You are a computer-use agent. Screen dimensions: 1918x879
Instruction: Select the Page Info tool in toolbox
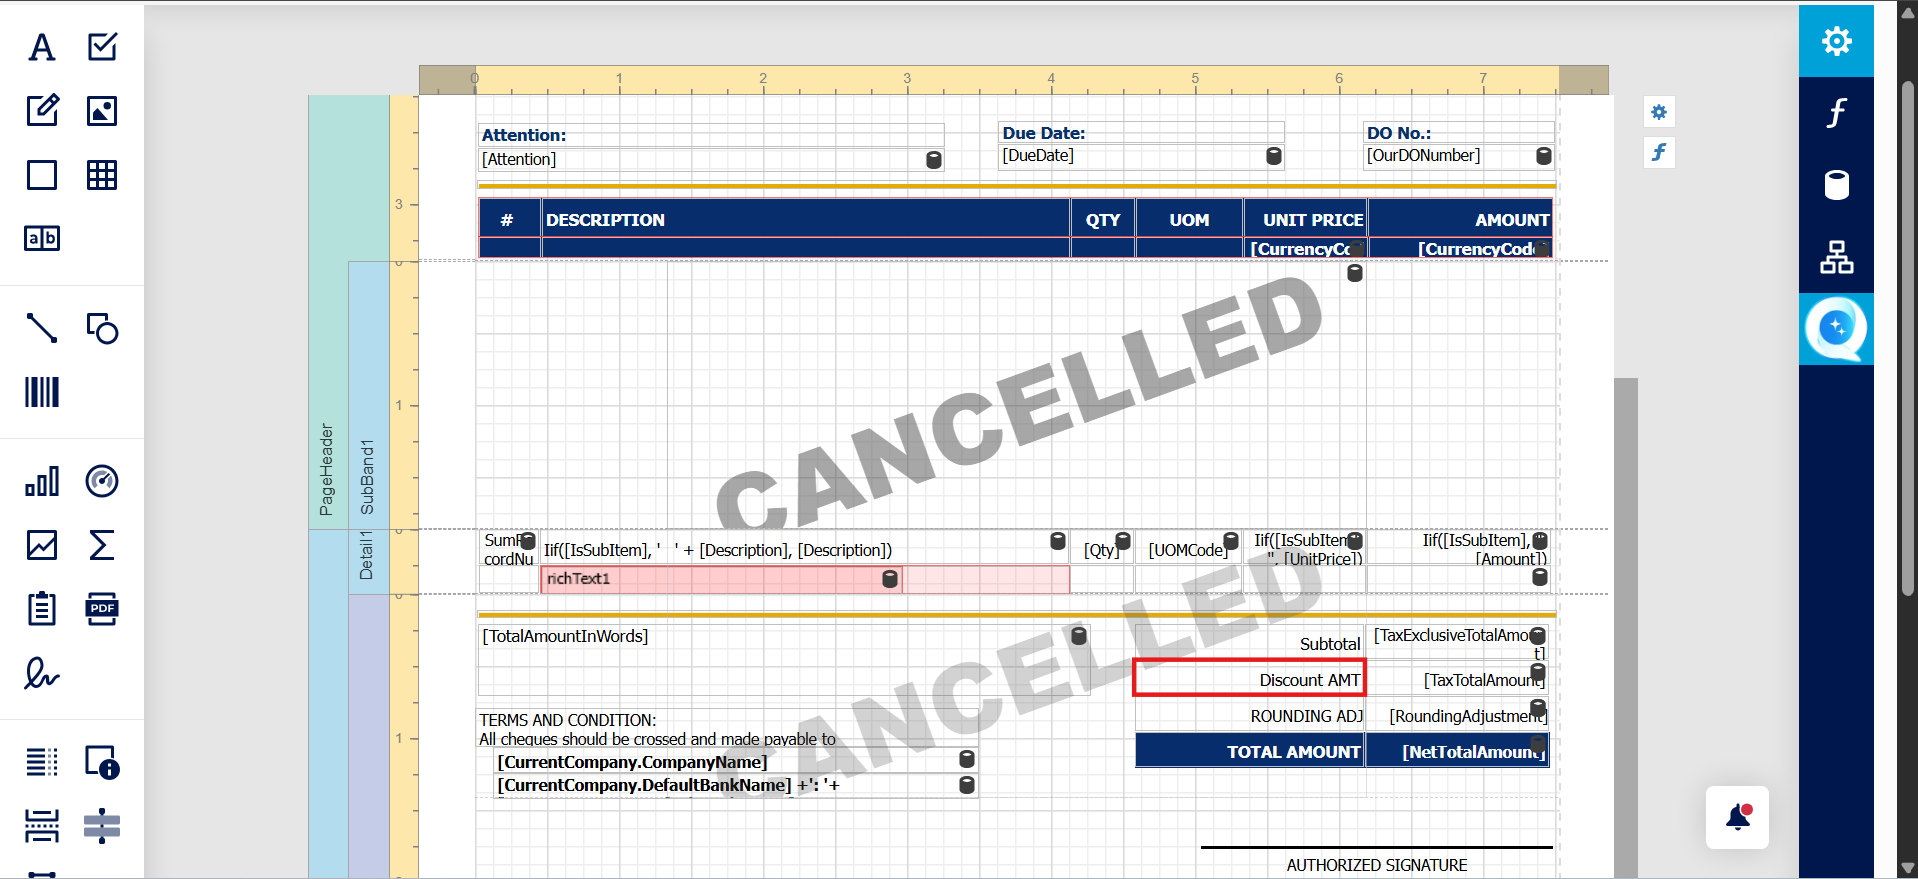pos(102,763)
